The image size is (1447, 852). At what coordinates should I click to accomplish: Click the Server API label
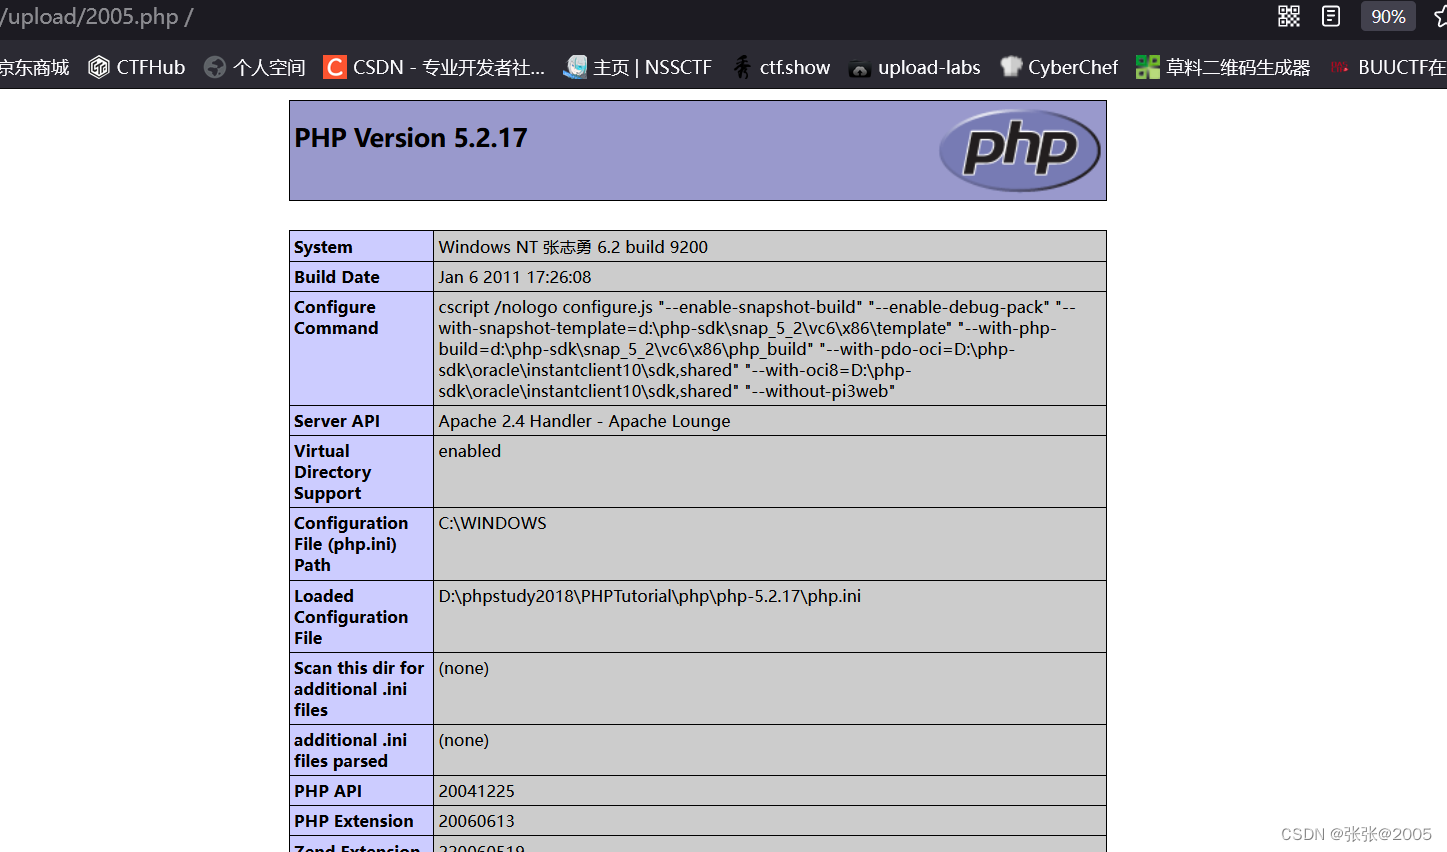pyautogui.click(x=337, y=421)
